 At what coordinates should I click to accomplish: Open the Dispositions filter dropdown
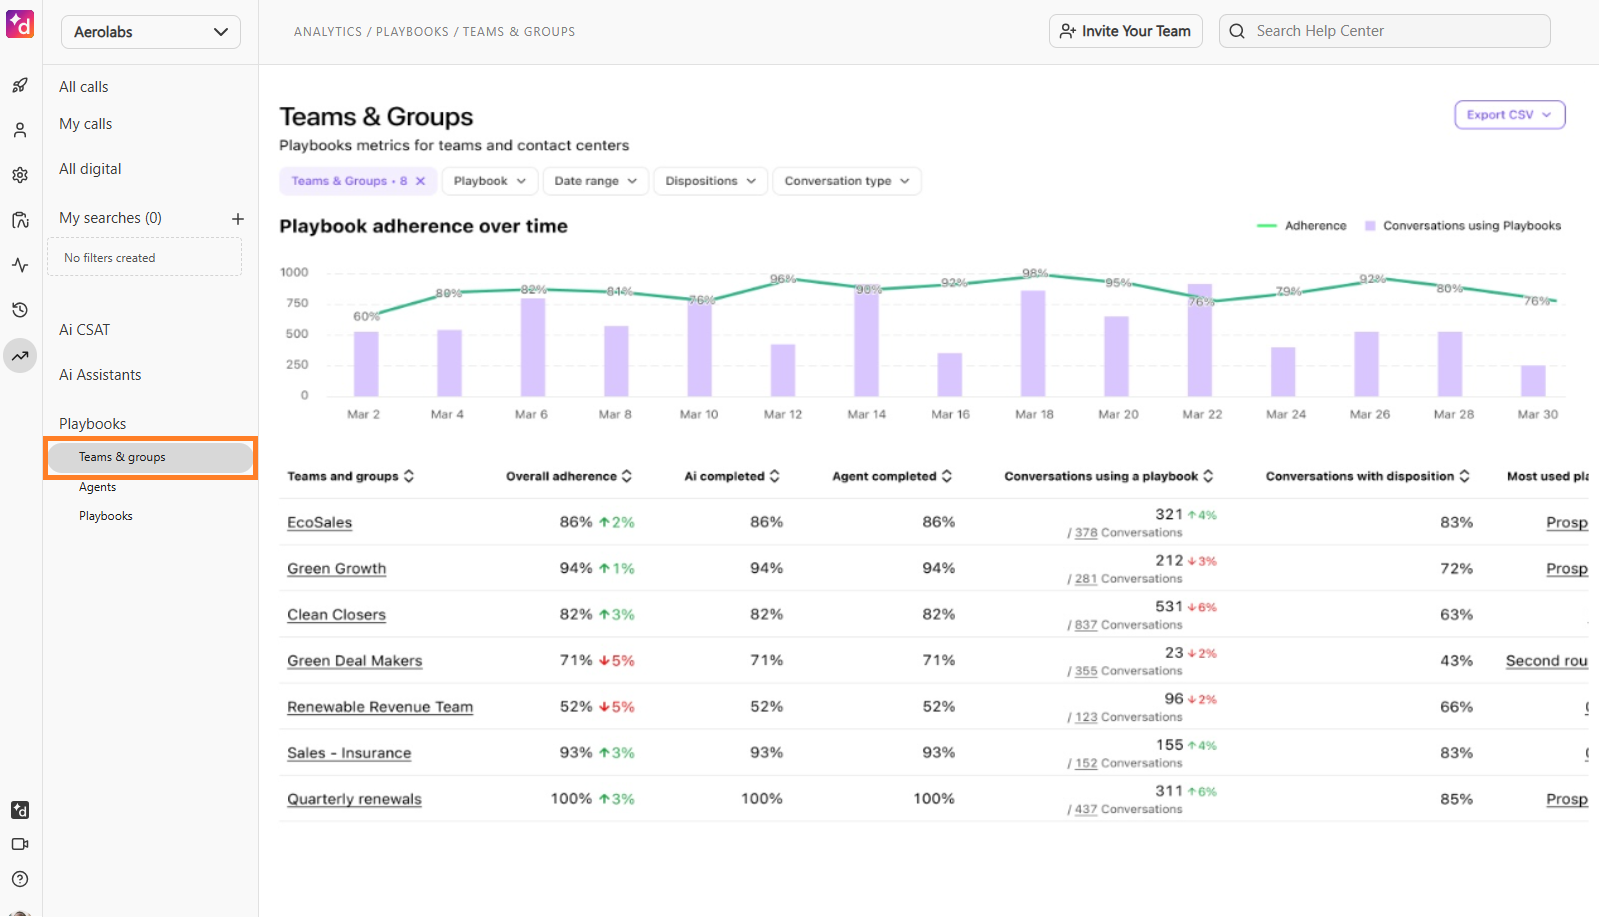click(710, 181)
